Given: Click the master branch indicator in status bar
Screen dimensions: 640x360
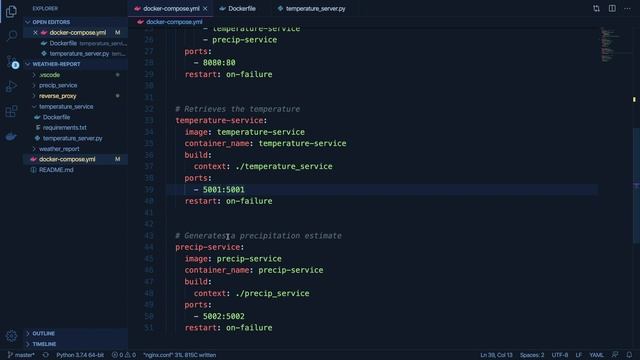Looking at the screenshot, I should point(21,355).
